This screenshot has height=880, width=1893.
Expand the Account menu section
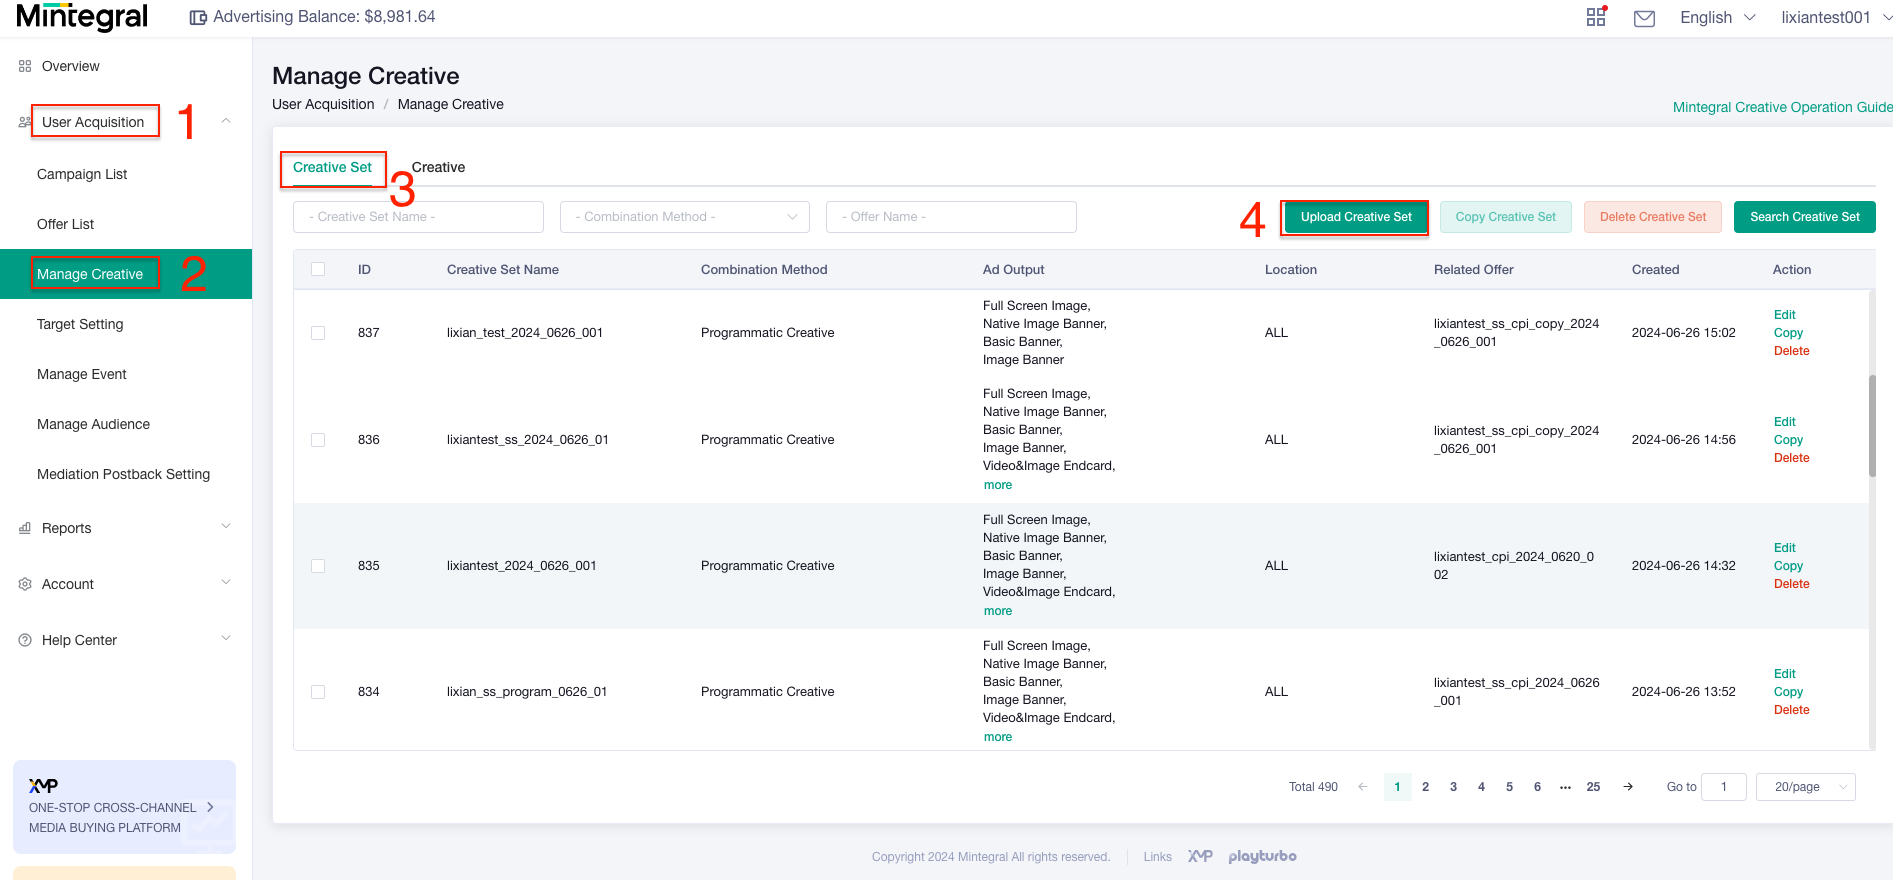226,582
